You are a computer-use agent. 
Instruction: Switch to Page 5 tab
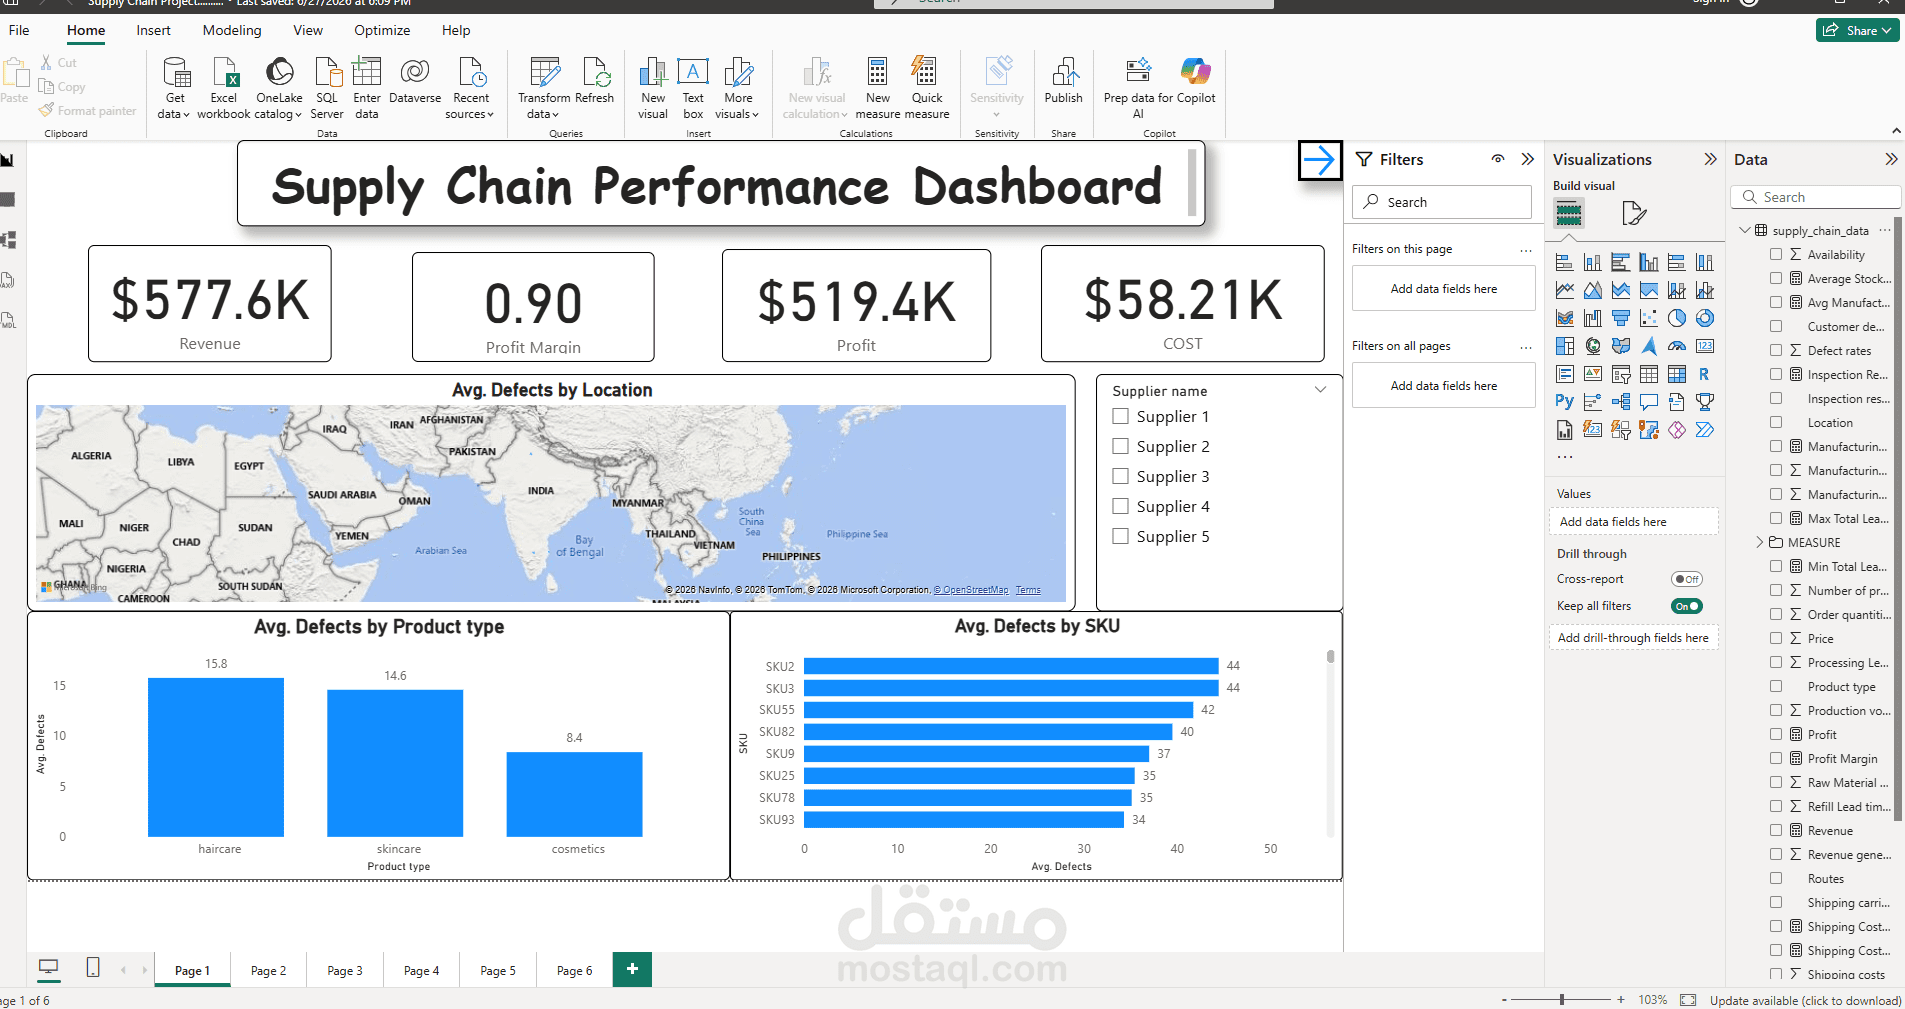[498, 970]
